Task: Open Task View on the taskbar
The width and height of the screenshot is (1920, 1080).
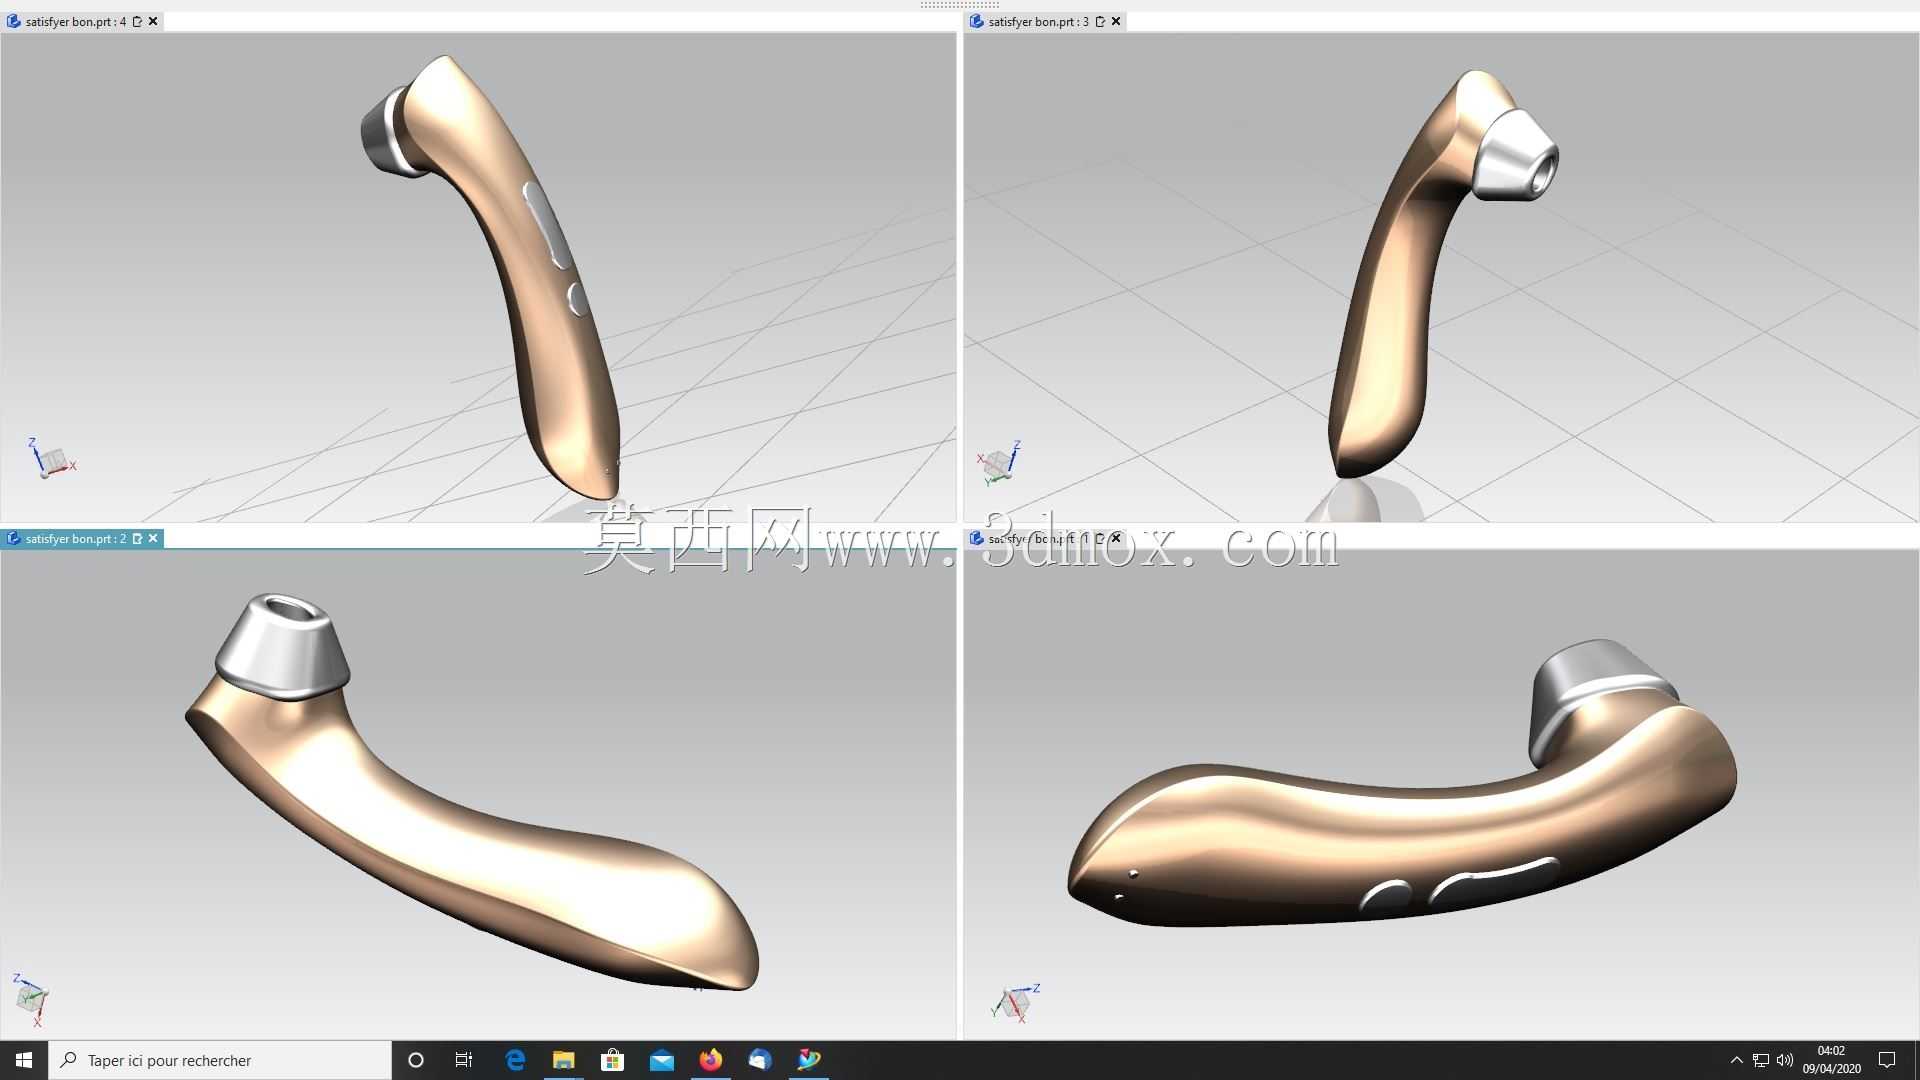Action: pyautogui.click(x=464, y=1060)
